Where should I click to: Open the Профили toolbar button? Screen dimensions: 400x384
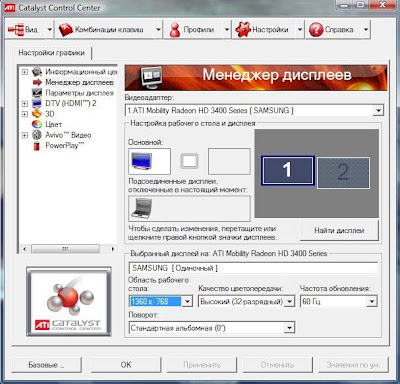pos(194,30)
